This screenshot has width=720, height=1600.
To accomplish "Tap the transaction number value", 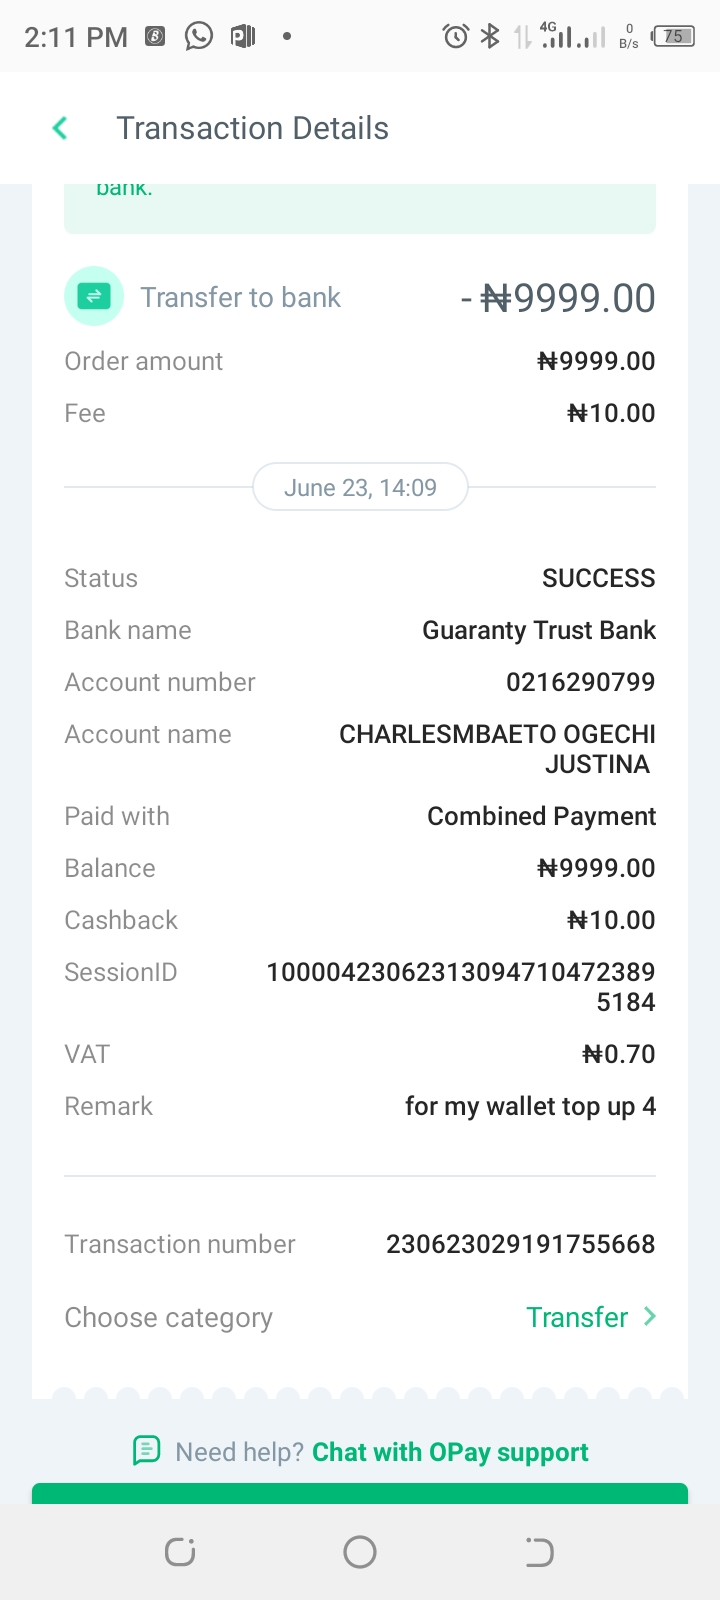I will [521, 1244].
